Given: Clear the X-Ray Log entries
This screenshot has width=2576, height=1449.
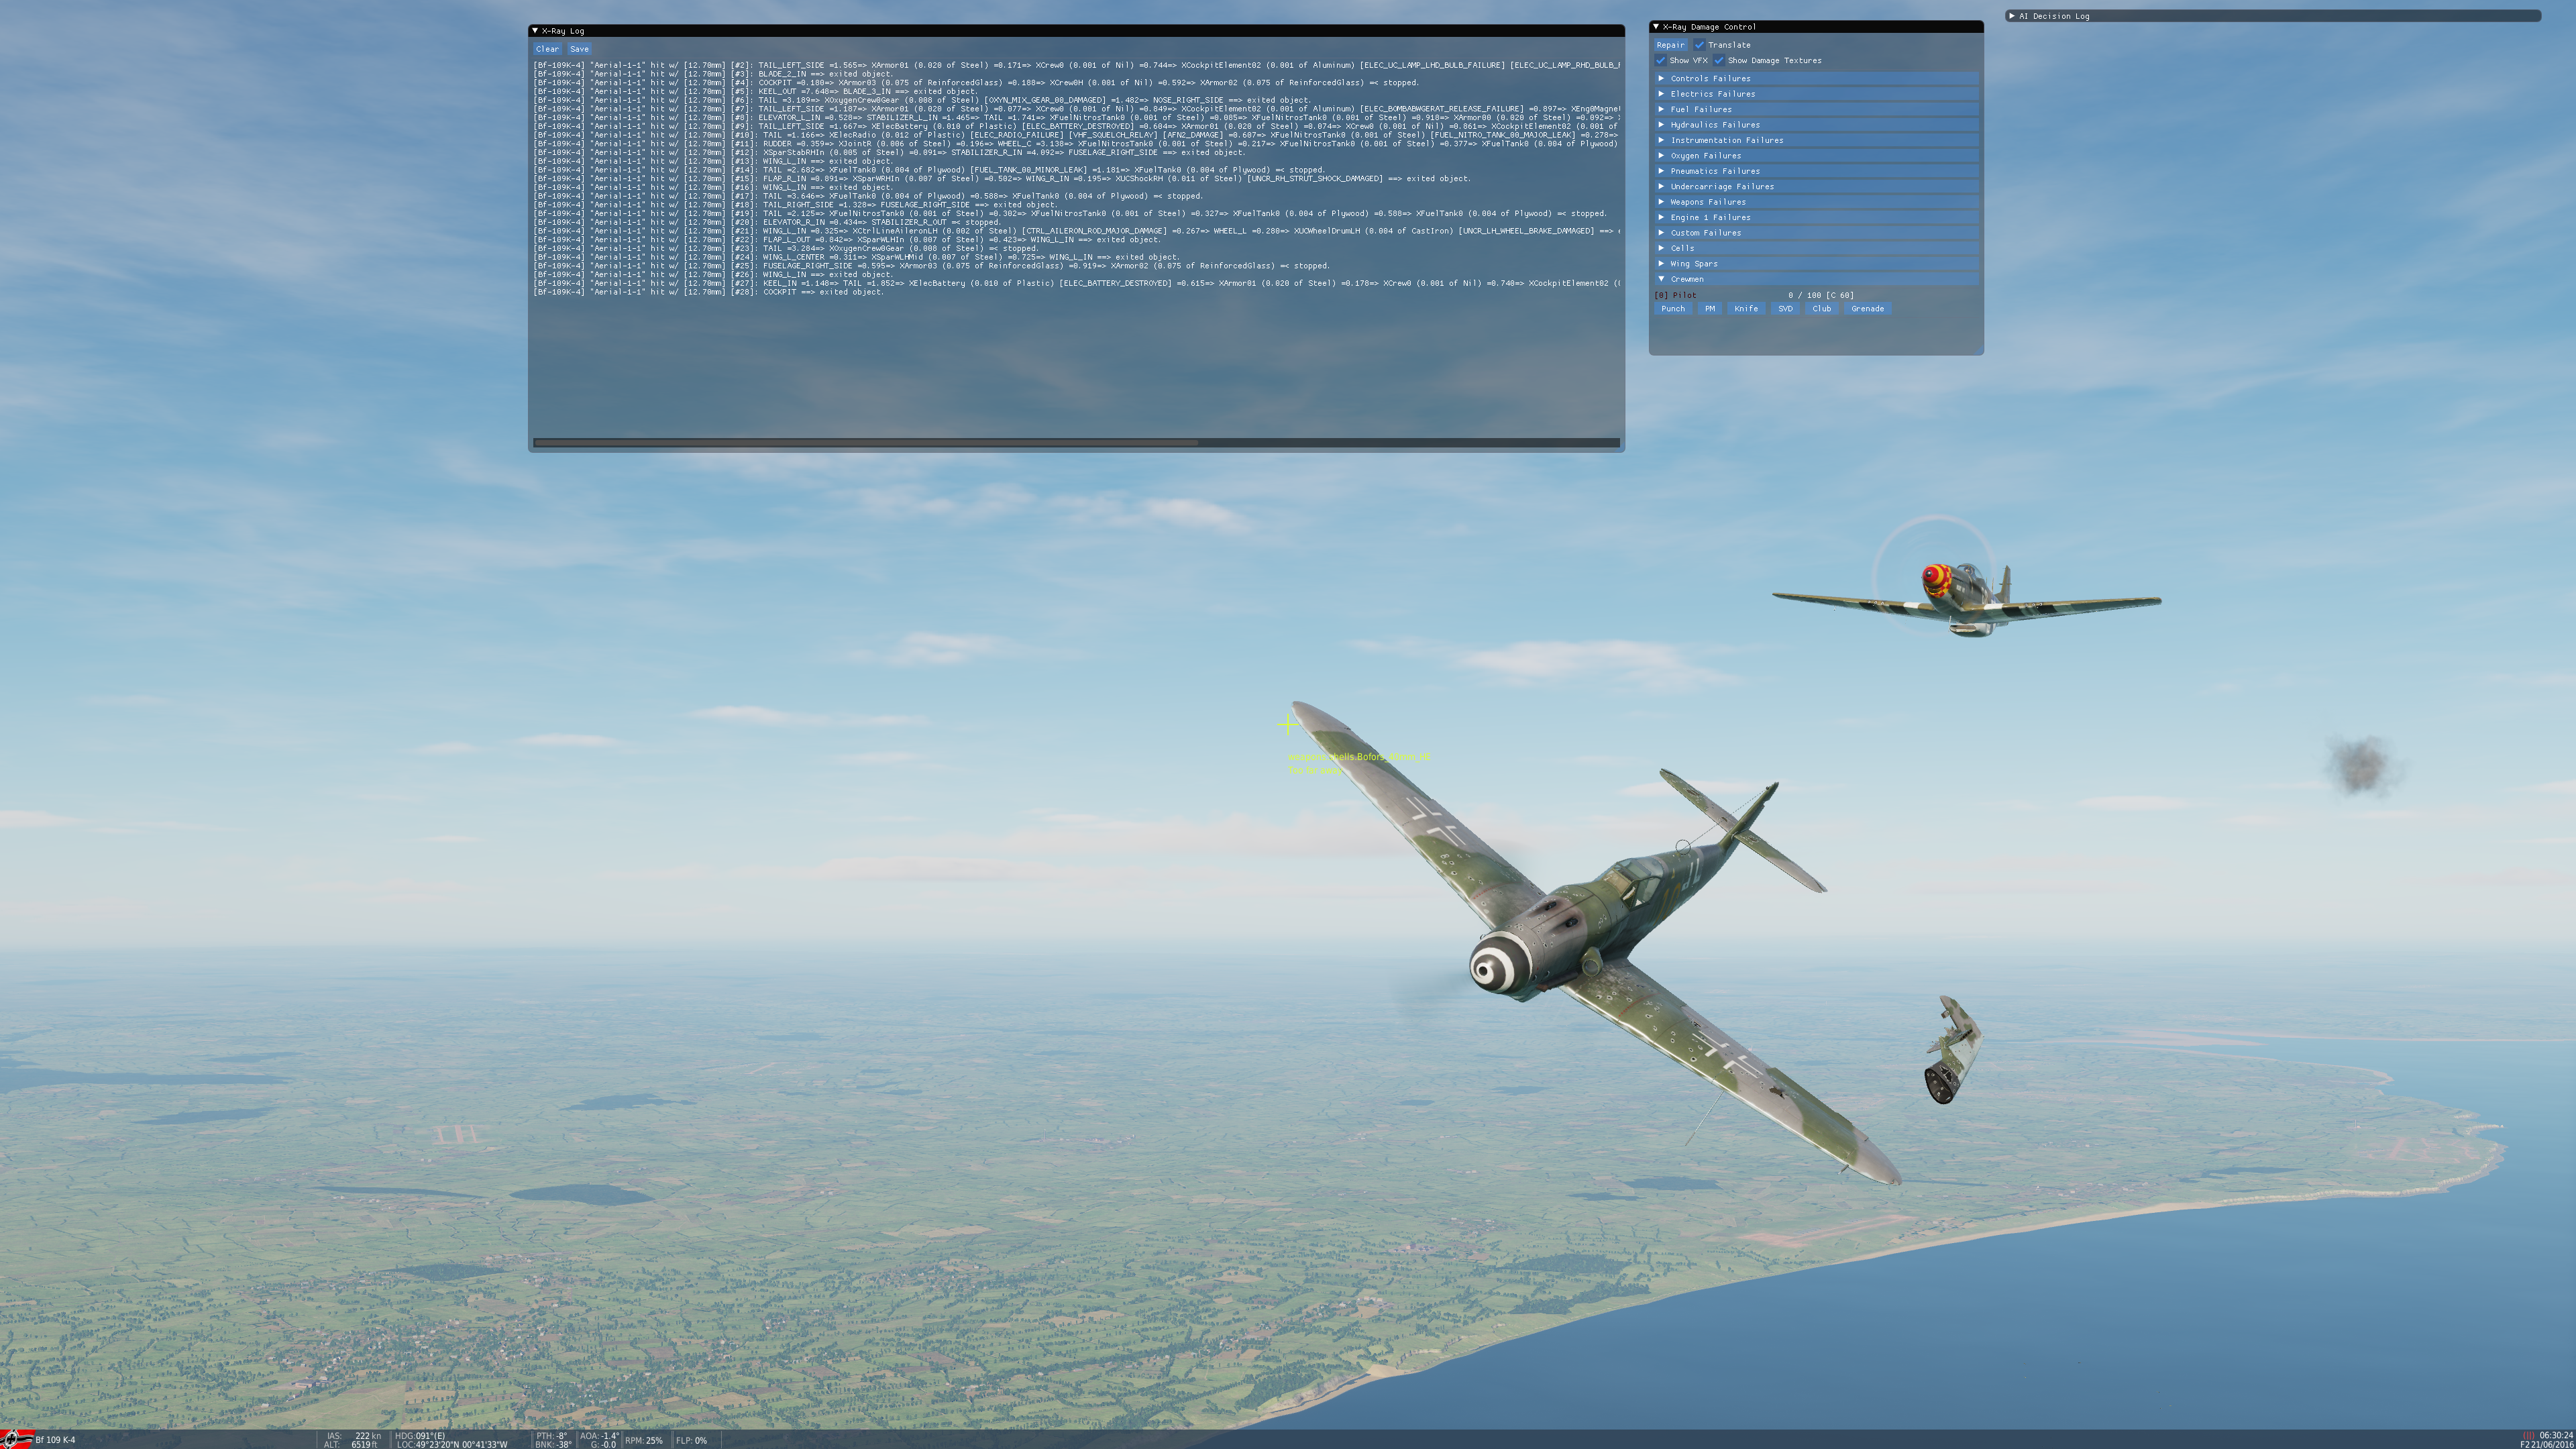Looking at the screenshot, I should pyautogui.click(x=547, y=49).
